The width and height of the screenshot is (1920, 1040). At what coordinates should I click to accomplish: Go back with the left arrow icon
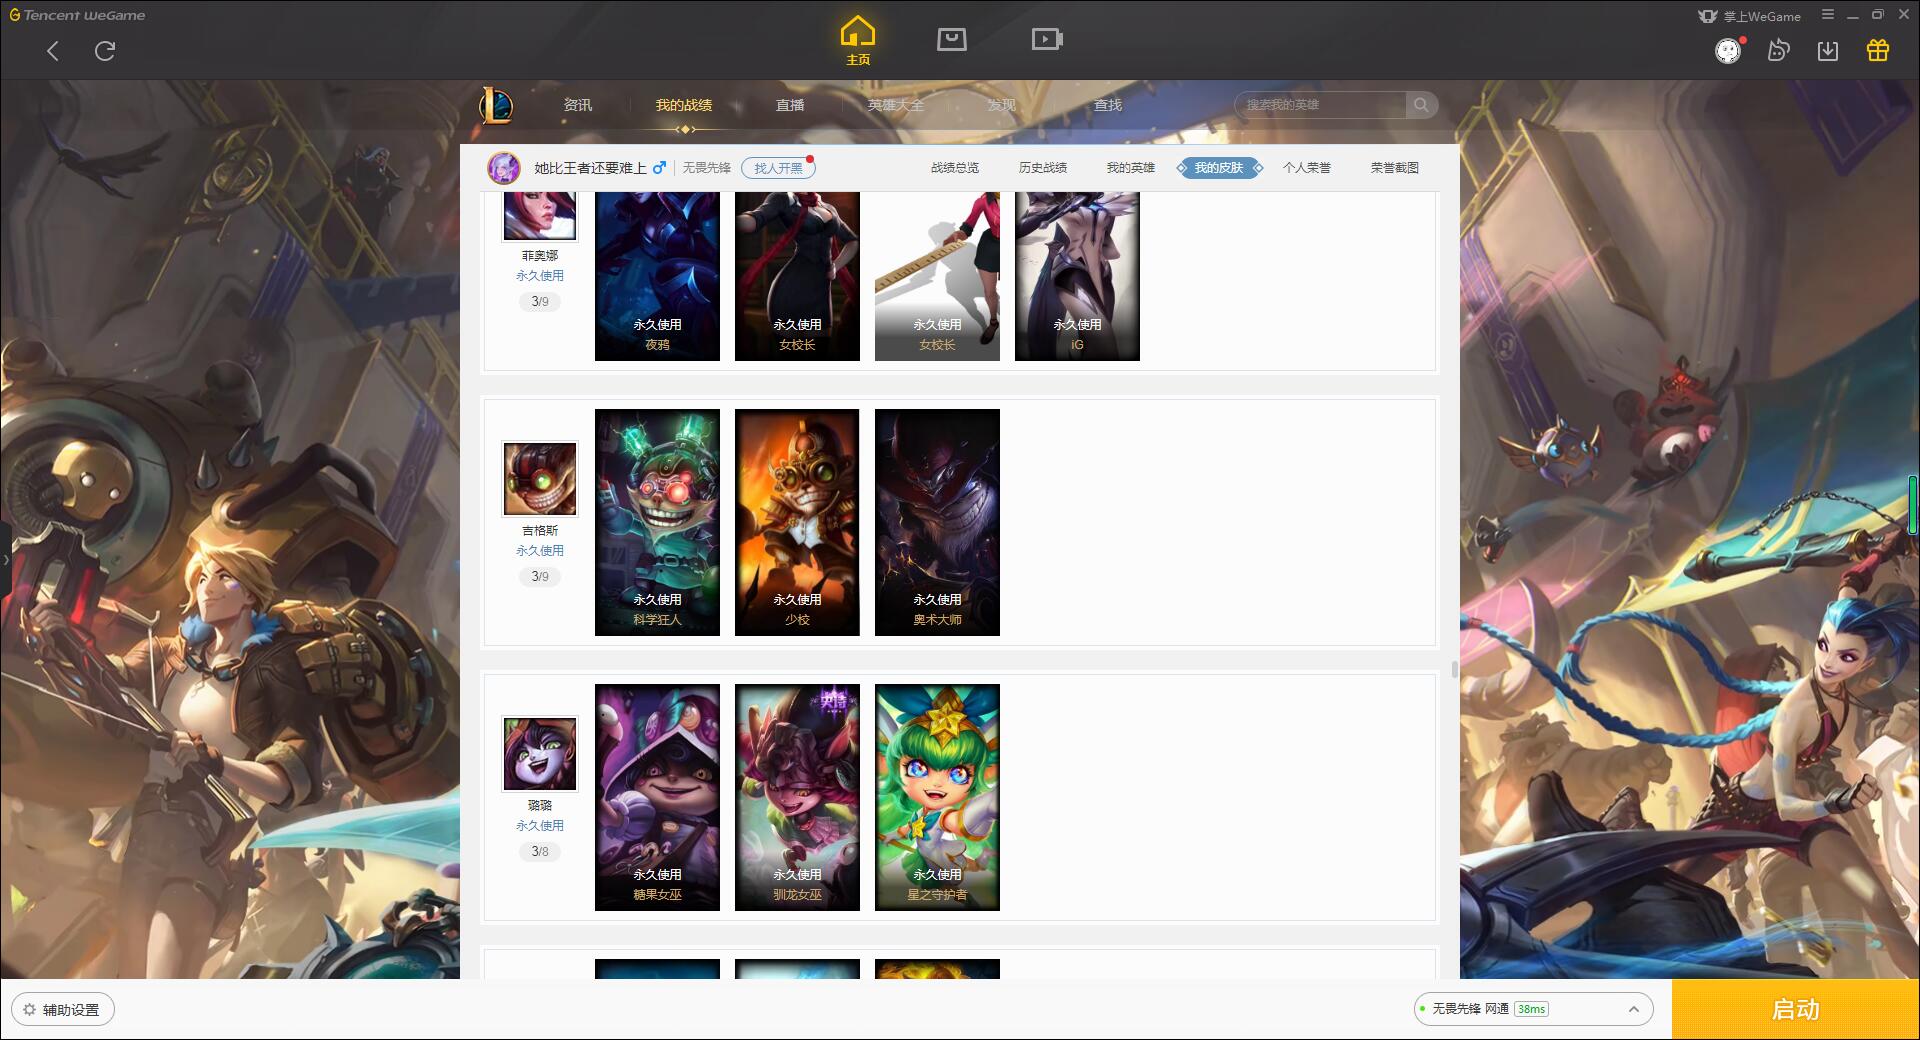tap(53, 51)
